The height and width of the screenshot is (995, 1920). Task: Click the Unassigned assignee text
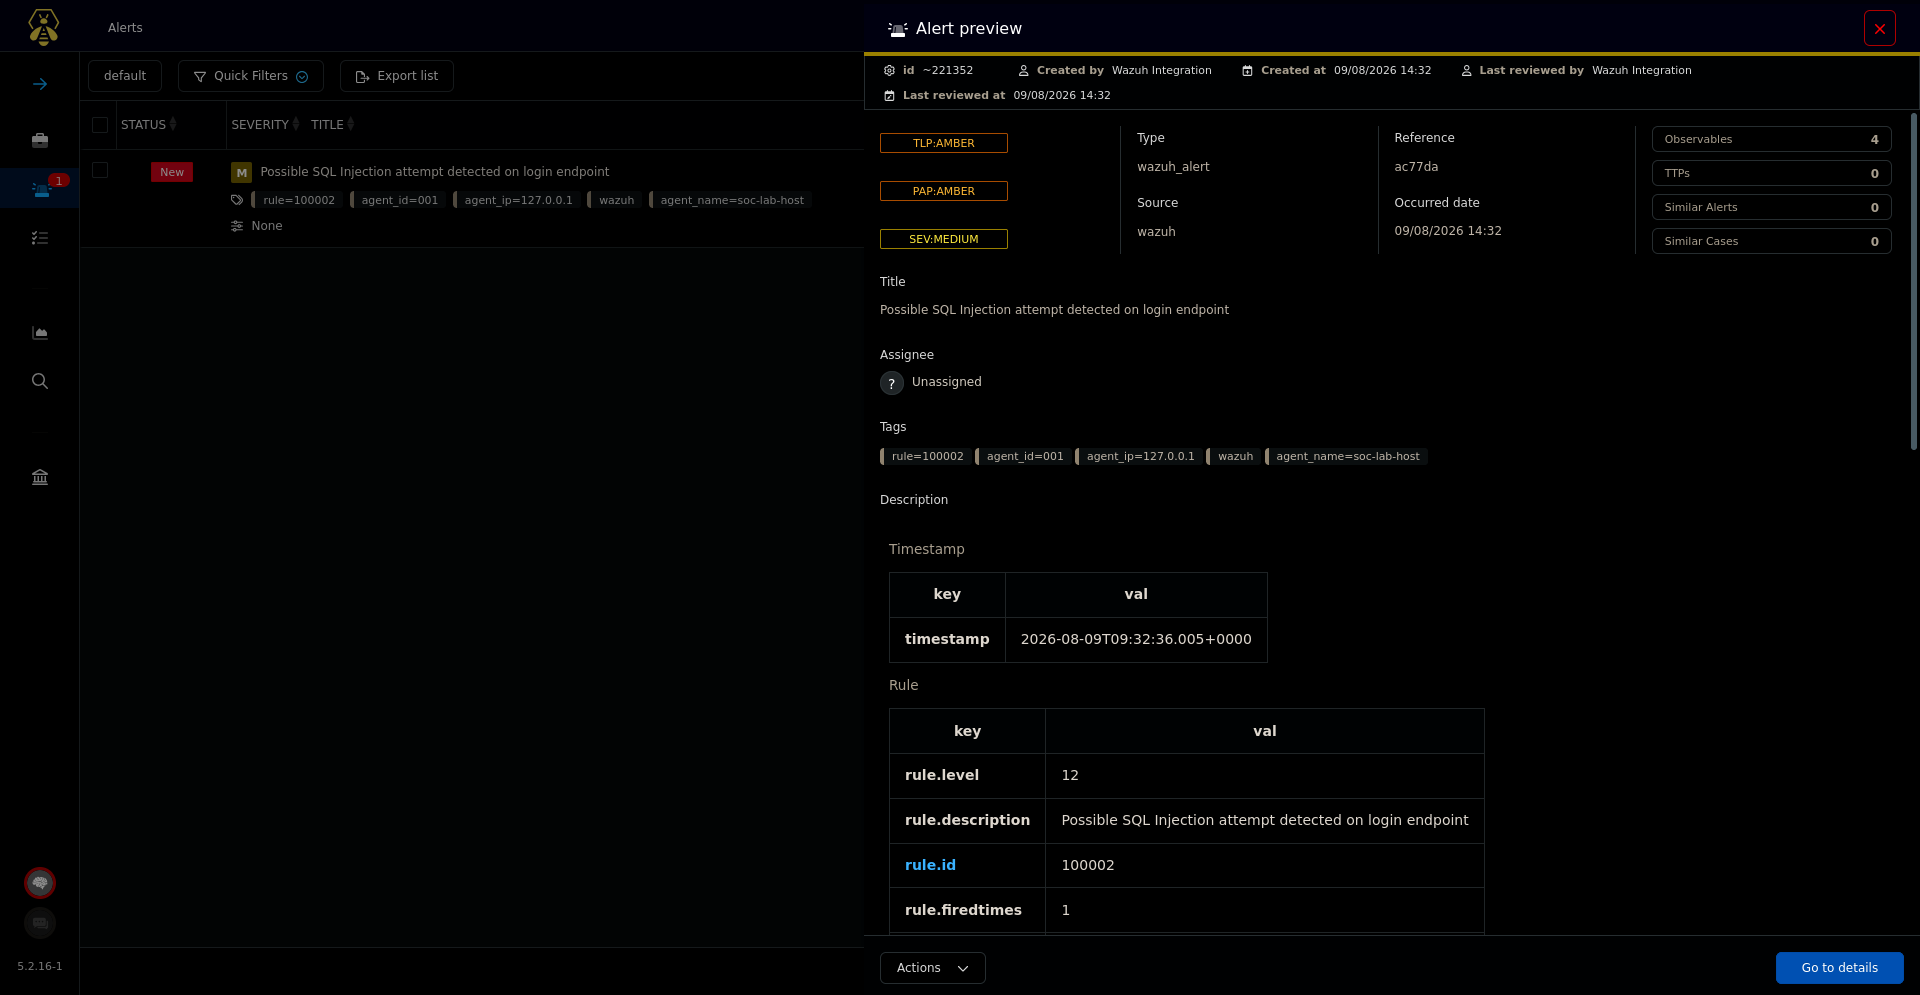pos(947,382)
